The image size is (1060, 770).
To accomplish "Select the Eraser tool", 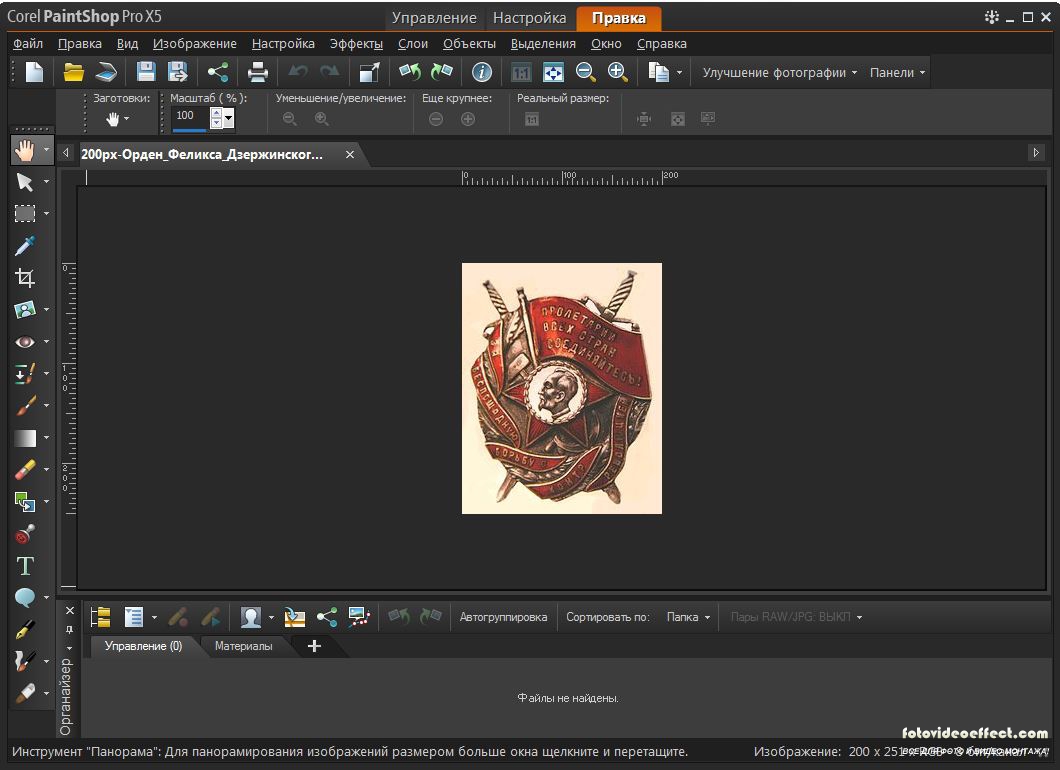I will [25, 469].
